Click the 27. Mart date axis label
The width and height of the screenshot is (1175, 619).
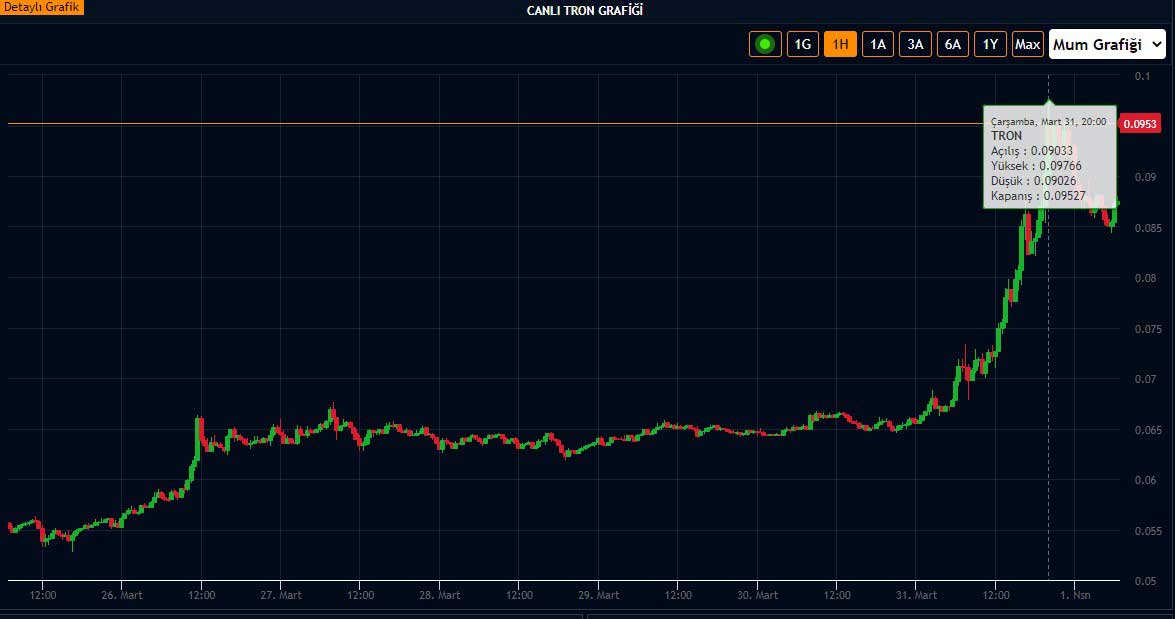click(x=281, y=595)
